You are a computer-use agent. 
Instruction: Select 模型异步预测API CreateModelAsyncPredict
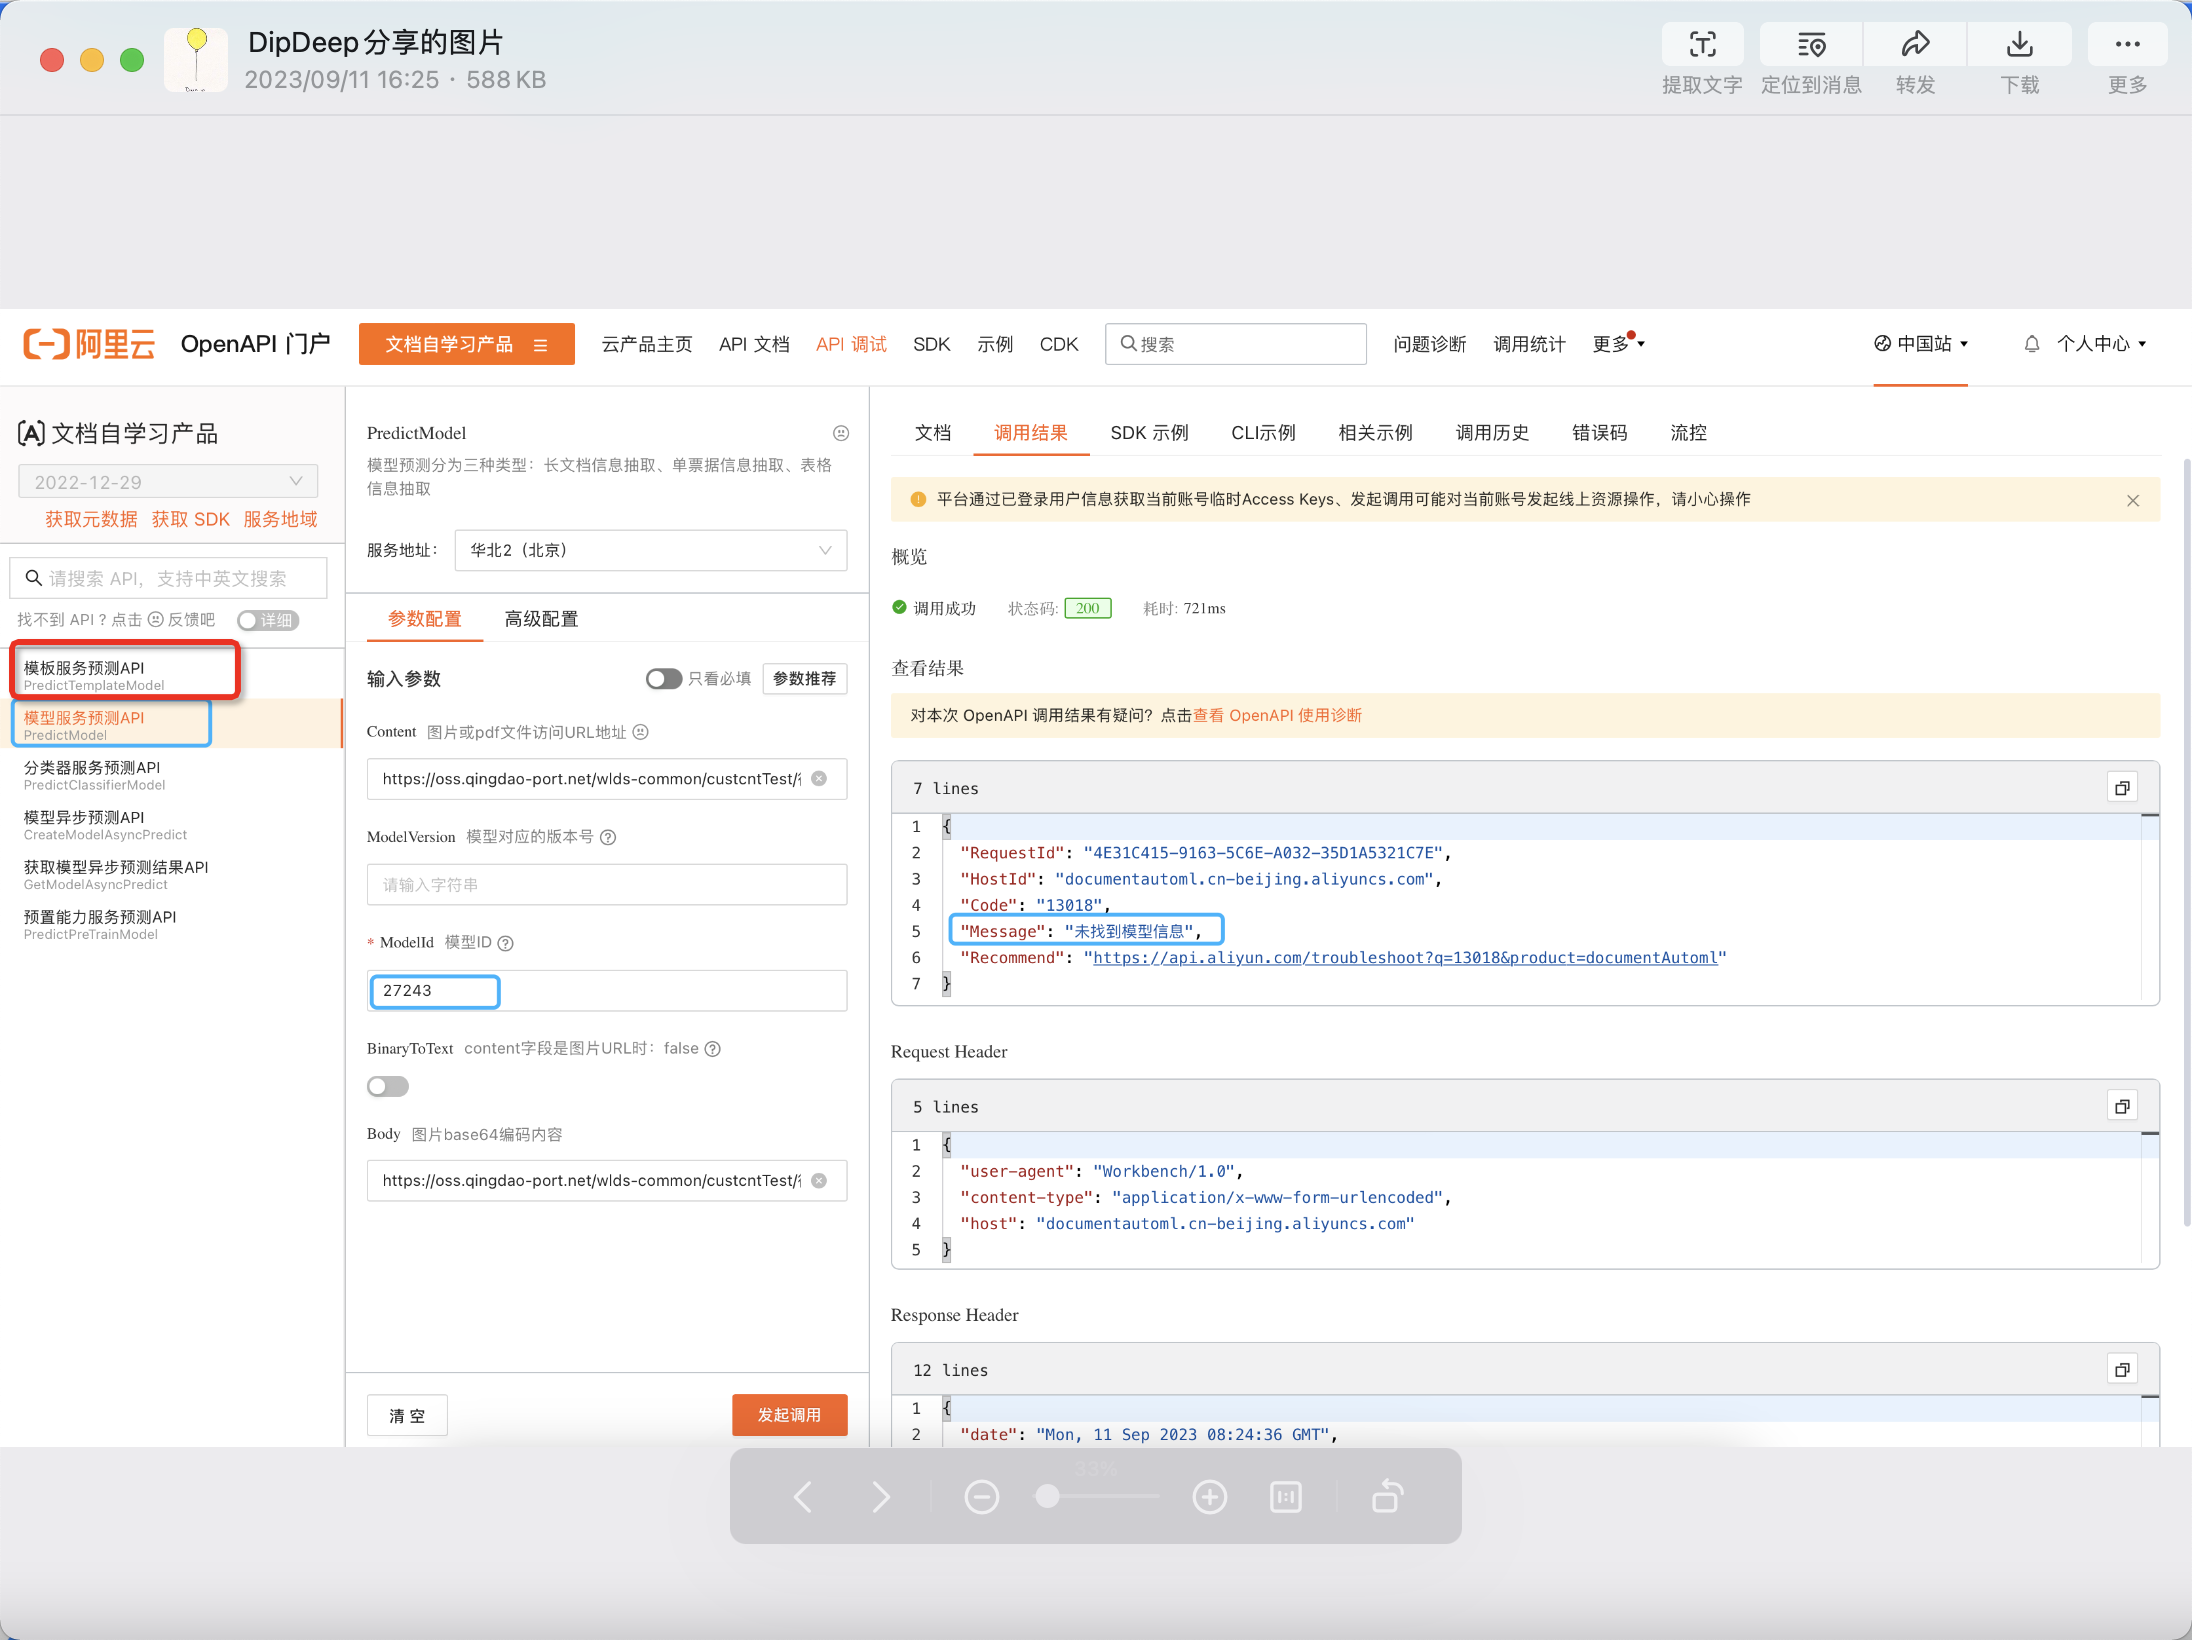click(105, 825)
